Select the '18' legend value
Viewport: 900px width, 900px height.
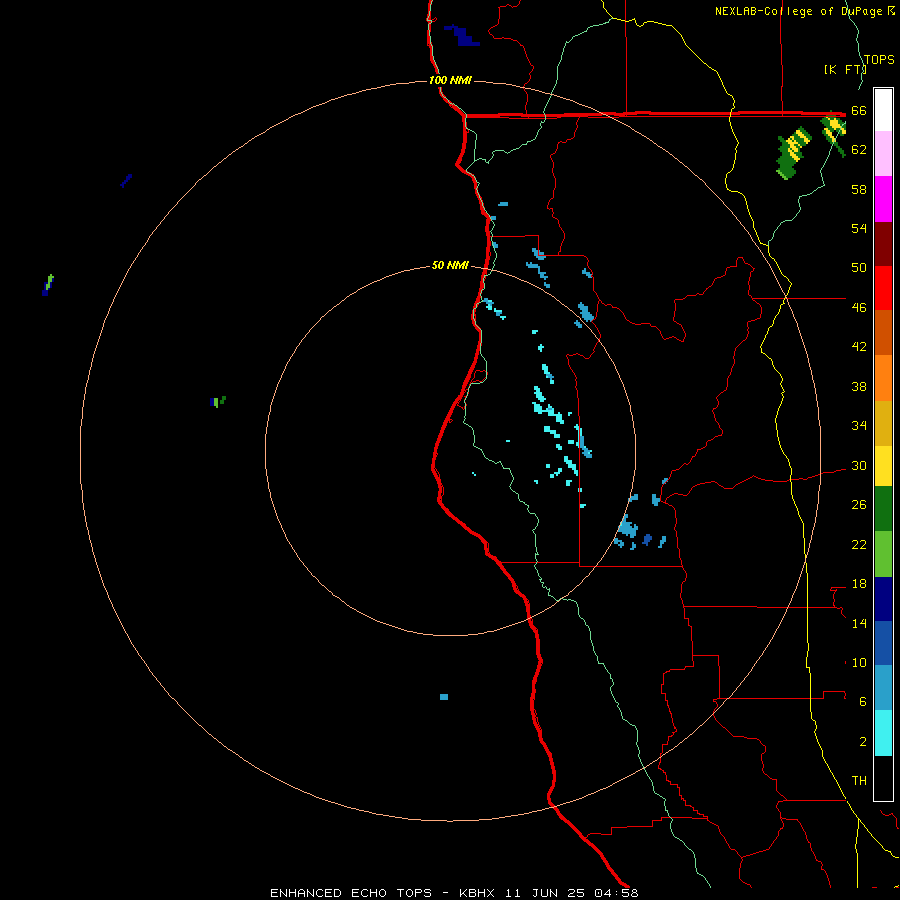click(859, 584)
